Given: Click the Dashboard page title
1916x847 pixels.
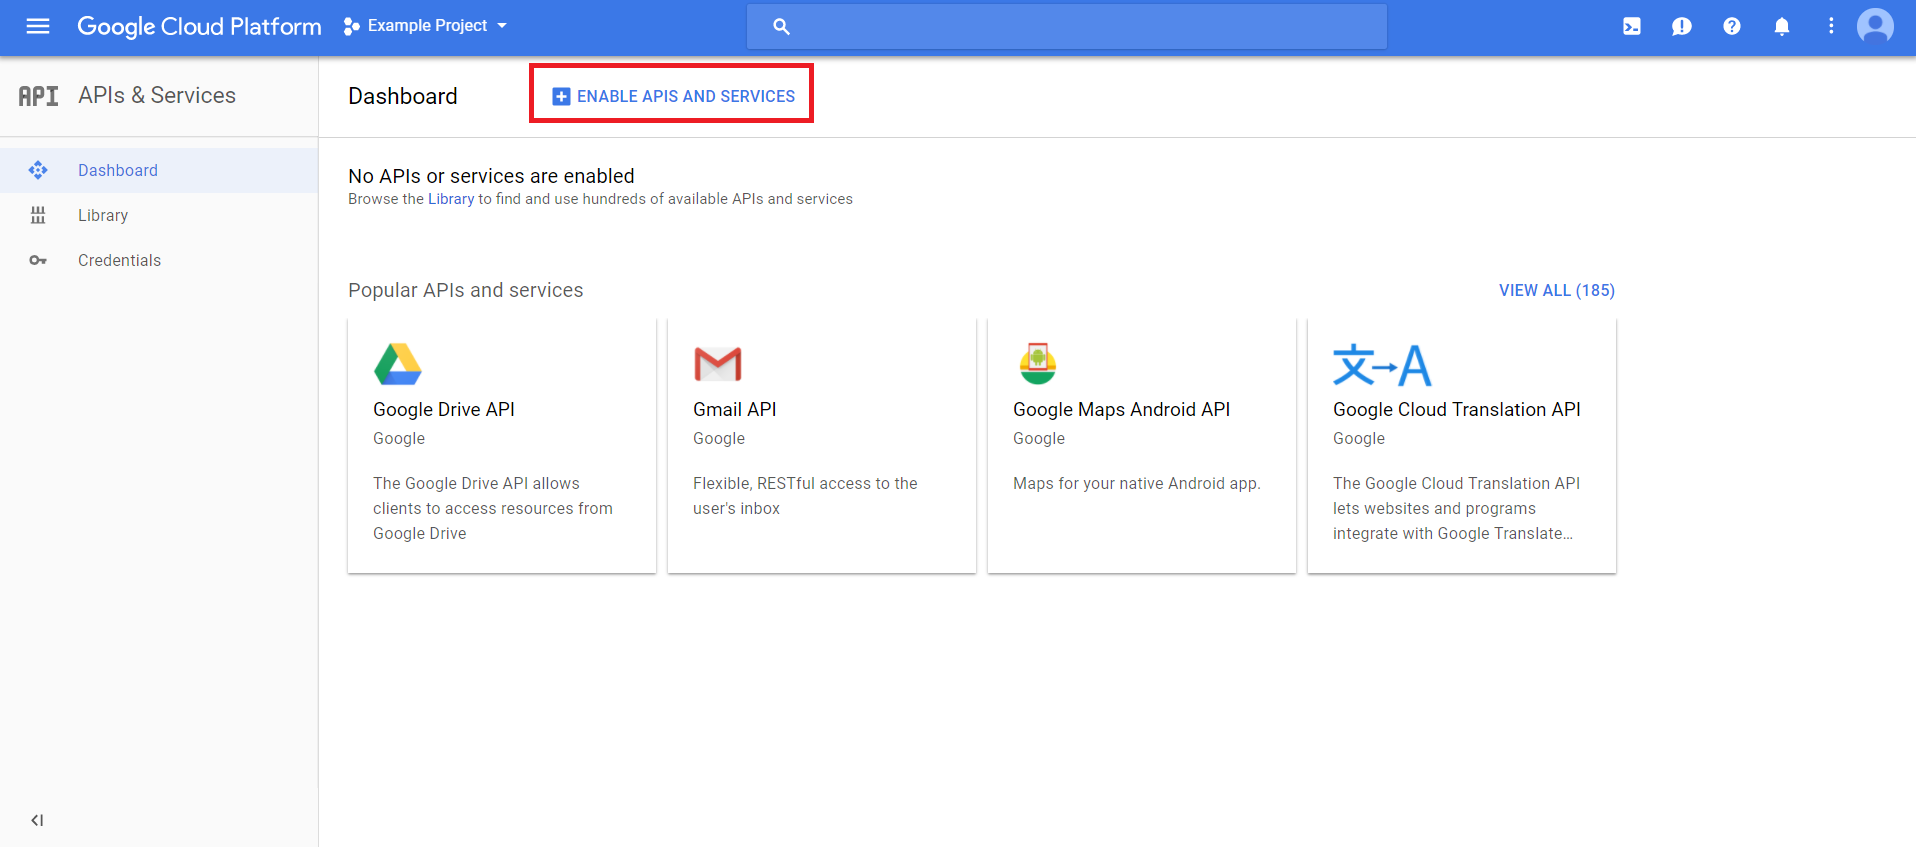Looking at the screenshot, I should point(403,96).
